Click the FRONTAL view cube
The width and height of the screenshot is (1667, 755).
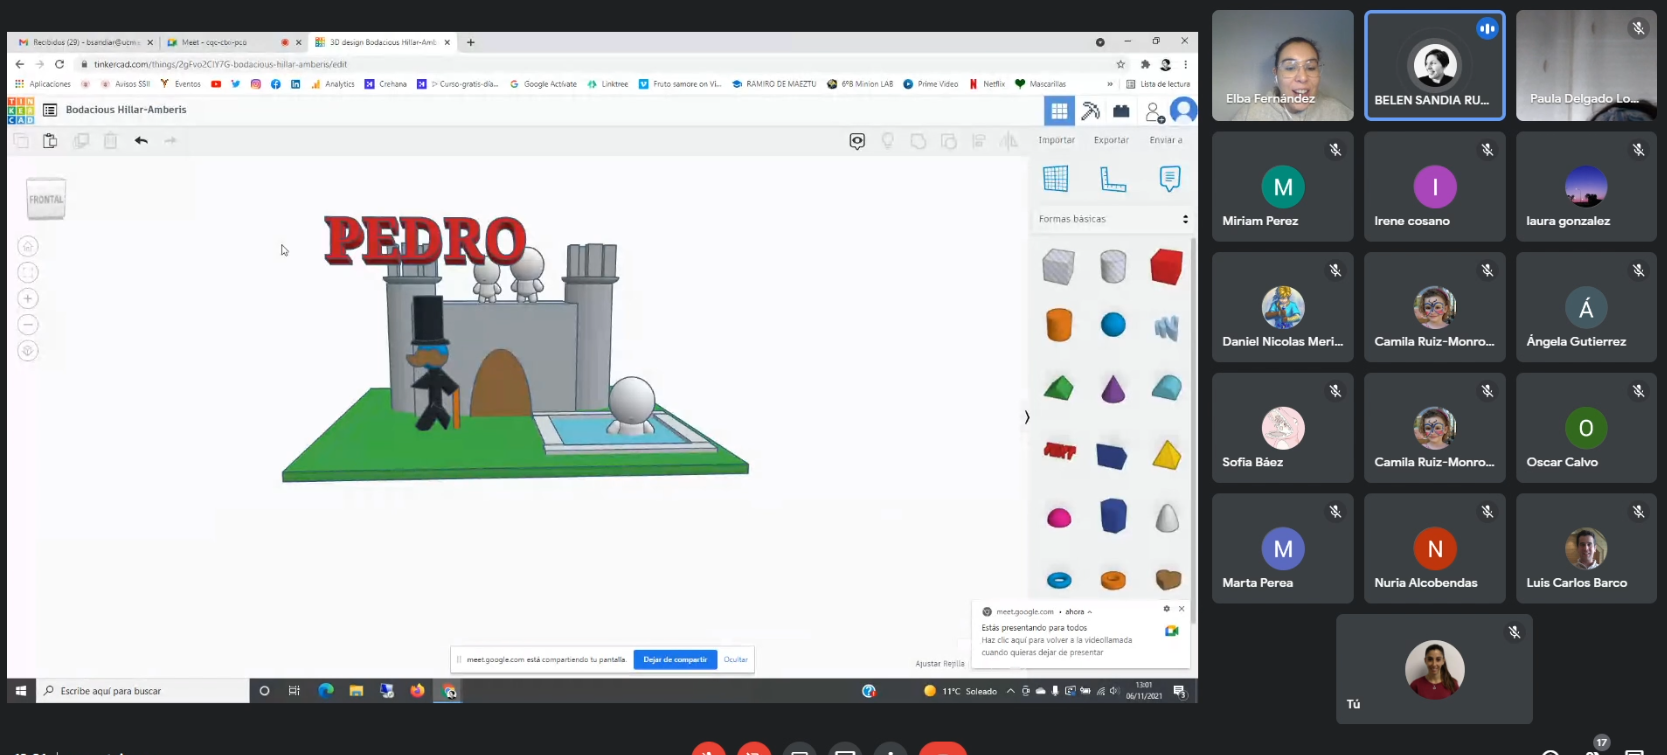(46, 199)
